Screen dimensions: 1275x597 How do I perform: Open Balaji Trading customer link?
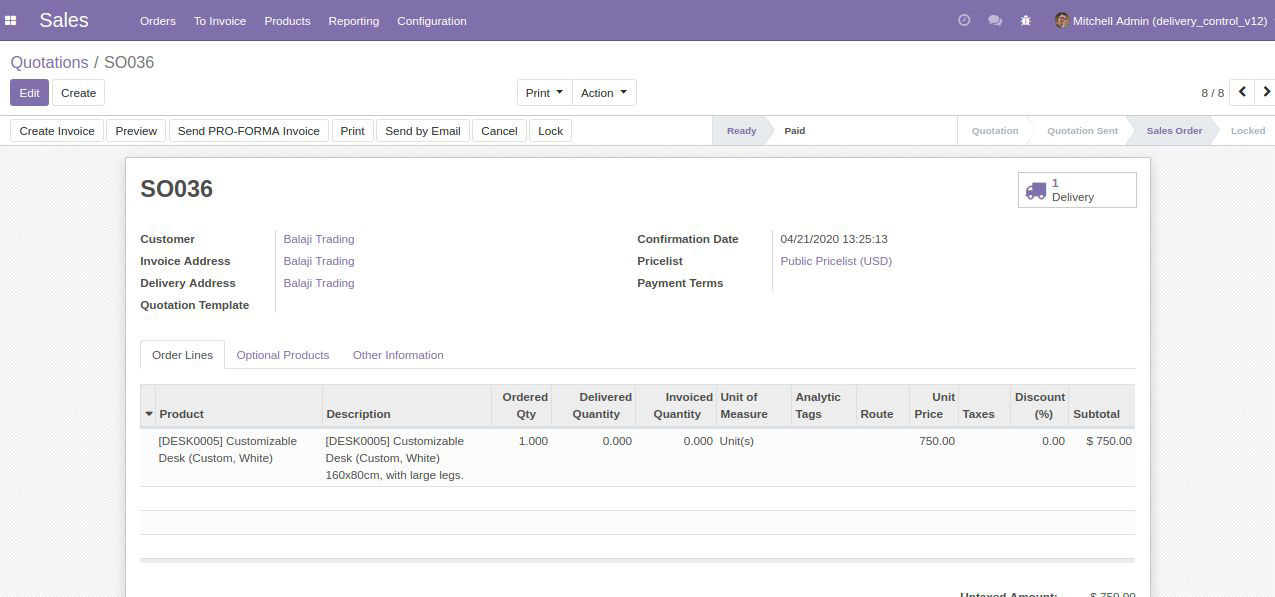tap(319, 239)
